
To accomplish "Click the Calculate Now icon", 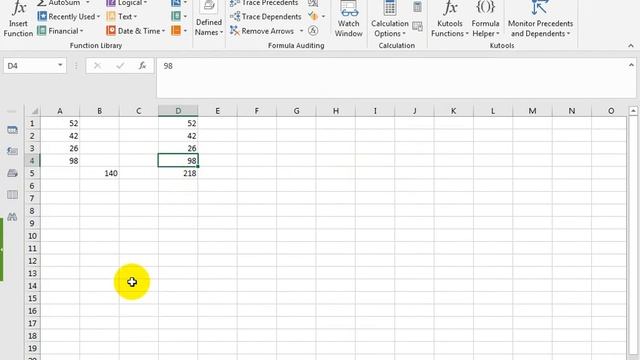I will click(x=417, y=6).
